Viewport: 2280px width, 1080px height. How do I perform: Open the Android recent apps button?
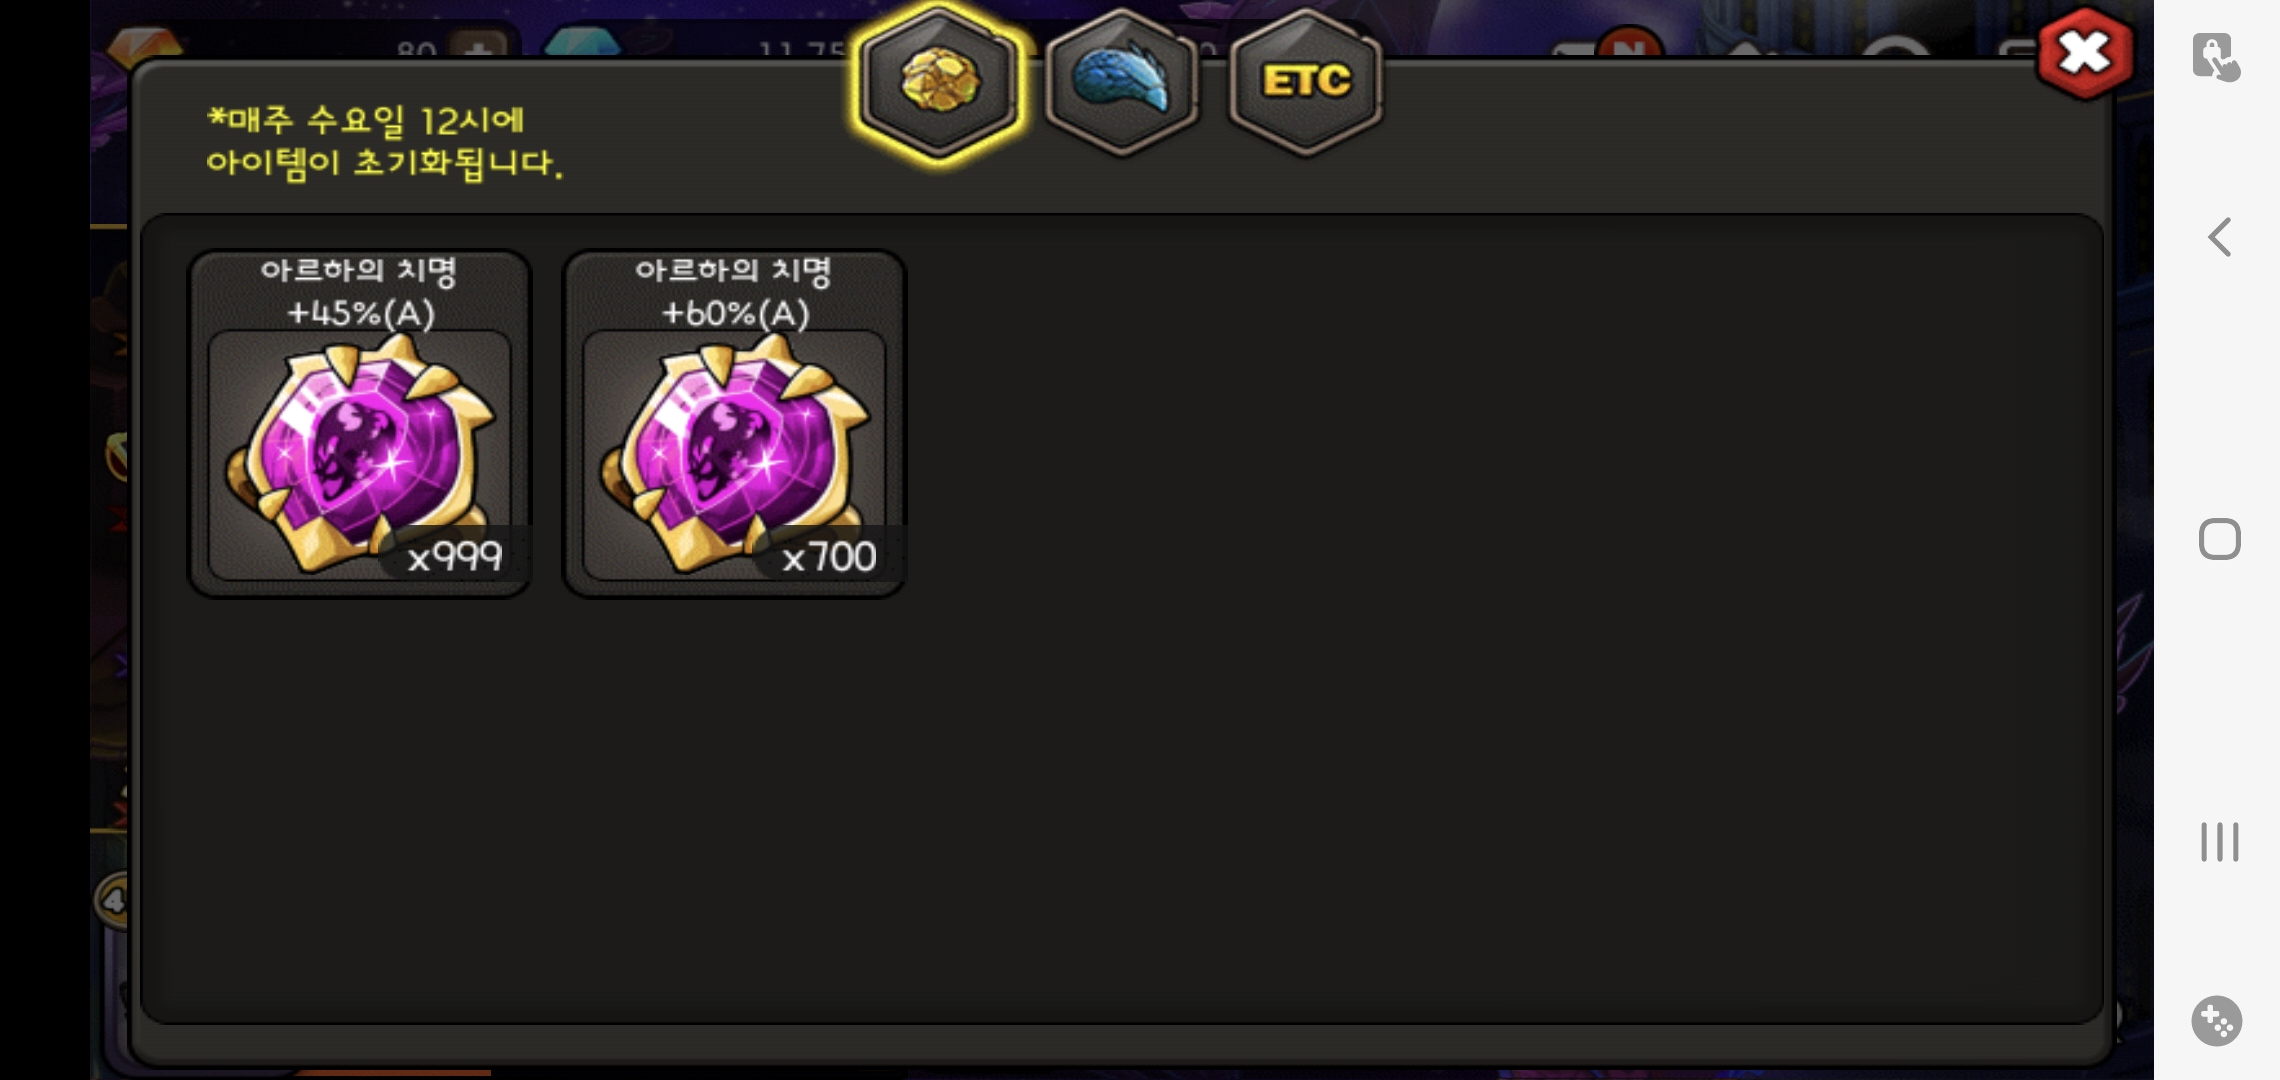pyautogui.click(x=2219, y=842)
